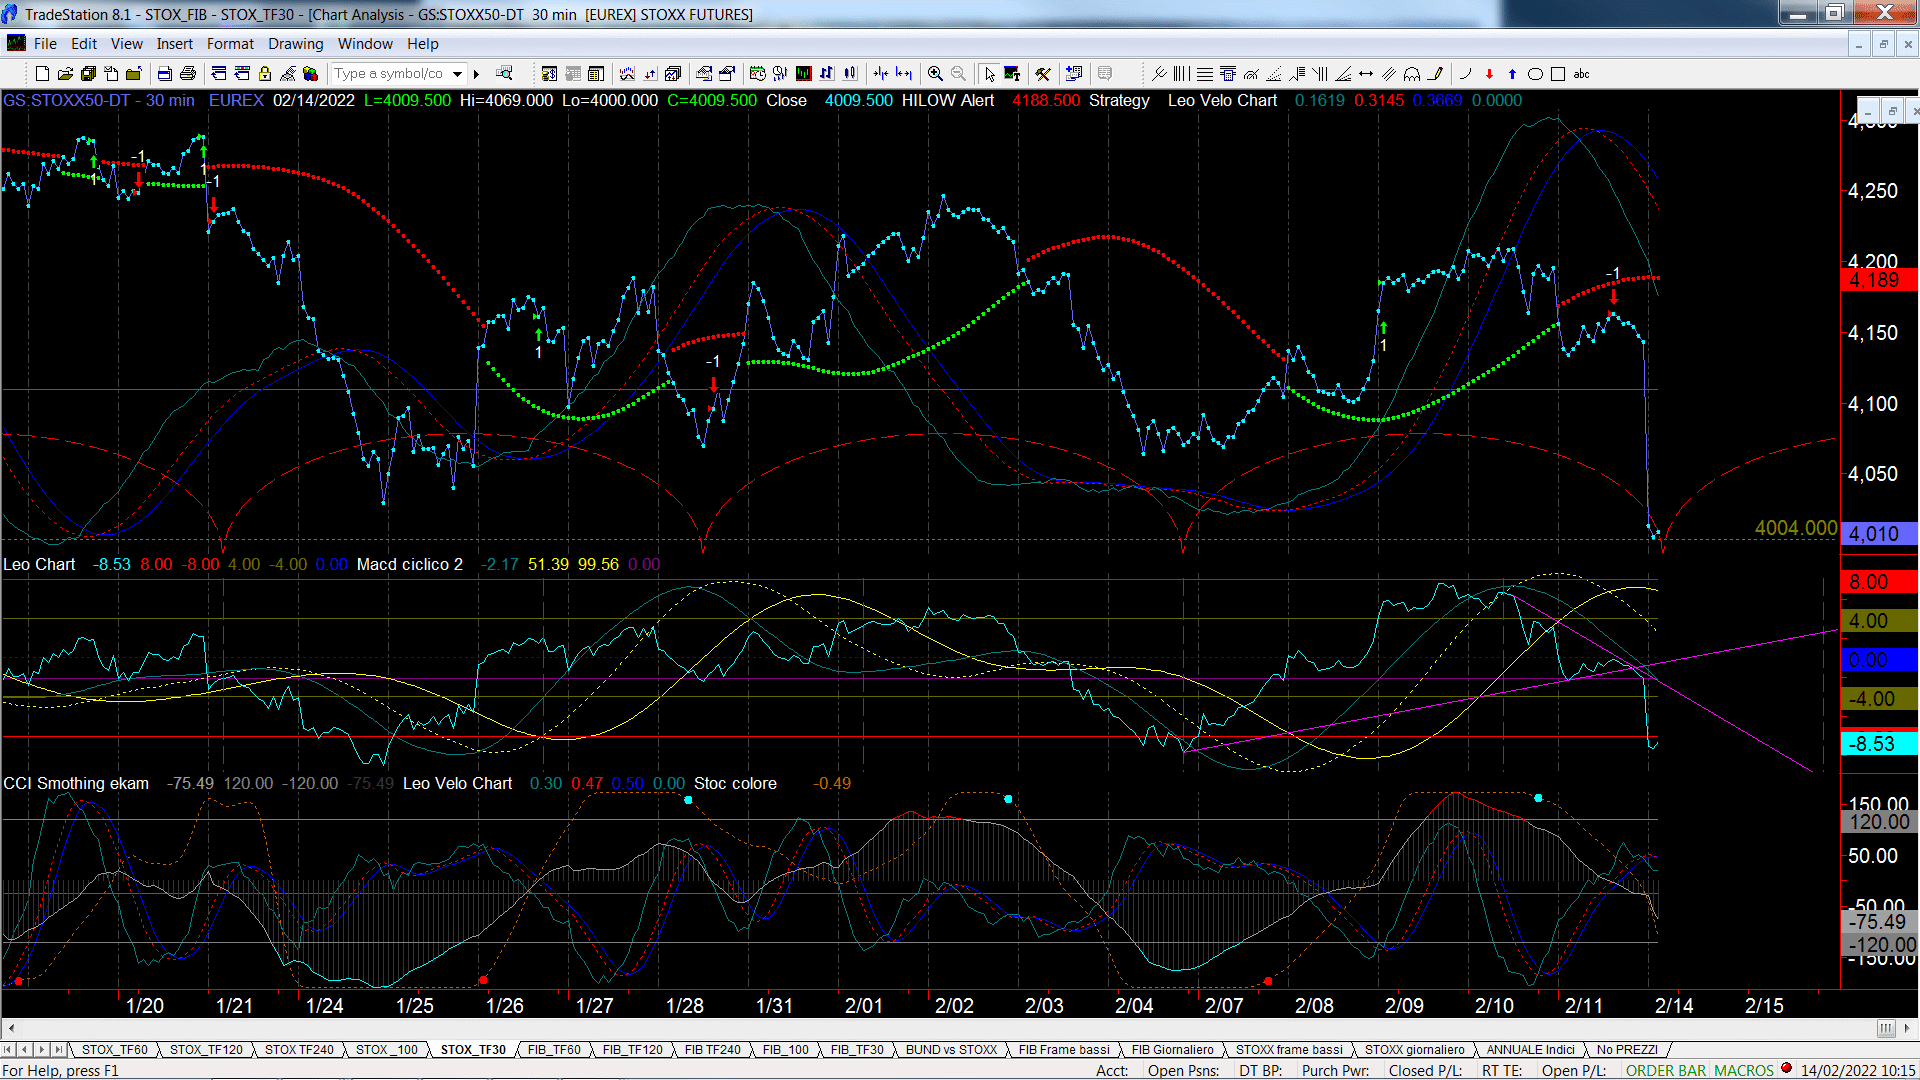This screenshot has width=1920, height=1080.
Task: Select the abc text drawing tool
Action: [x=1582, y=74]
